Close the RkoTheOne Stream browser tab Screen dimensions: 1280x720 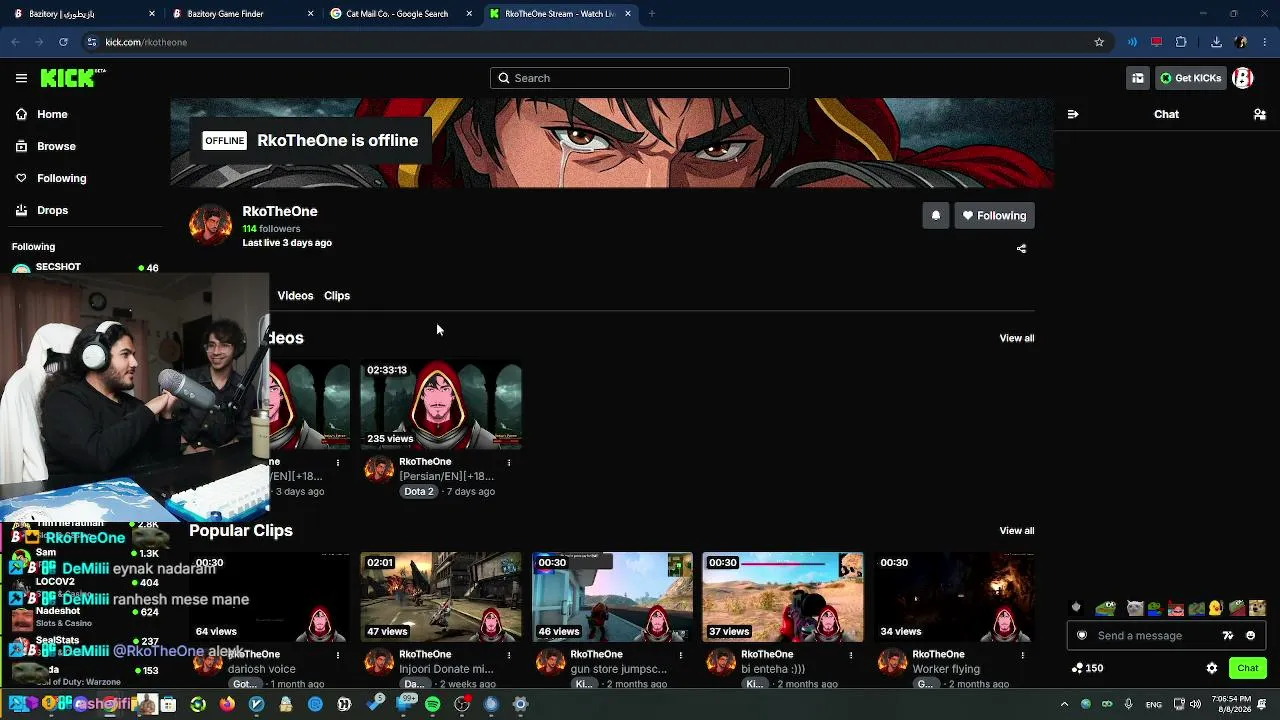pos(628,14)
